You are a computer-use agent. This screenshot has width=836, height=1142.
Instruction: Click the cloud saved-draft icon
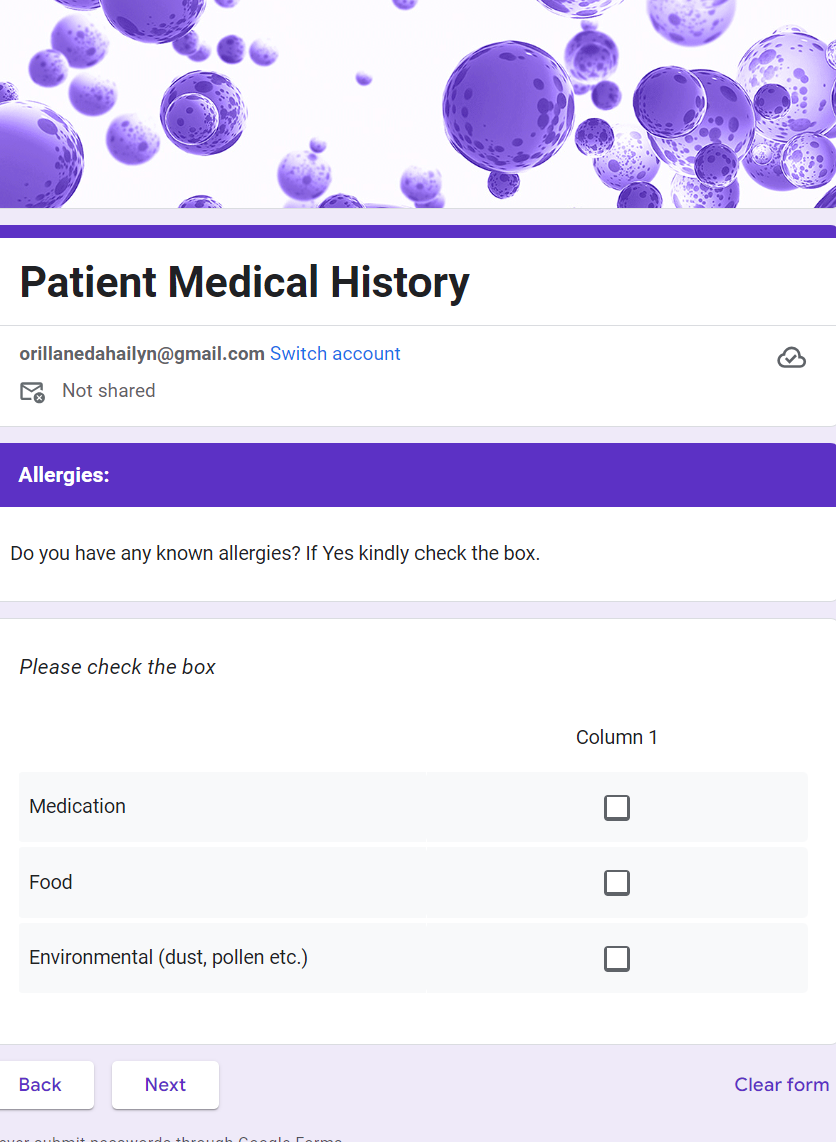click(x=791, y=358)
